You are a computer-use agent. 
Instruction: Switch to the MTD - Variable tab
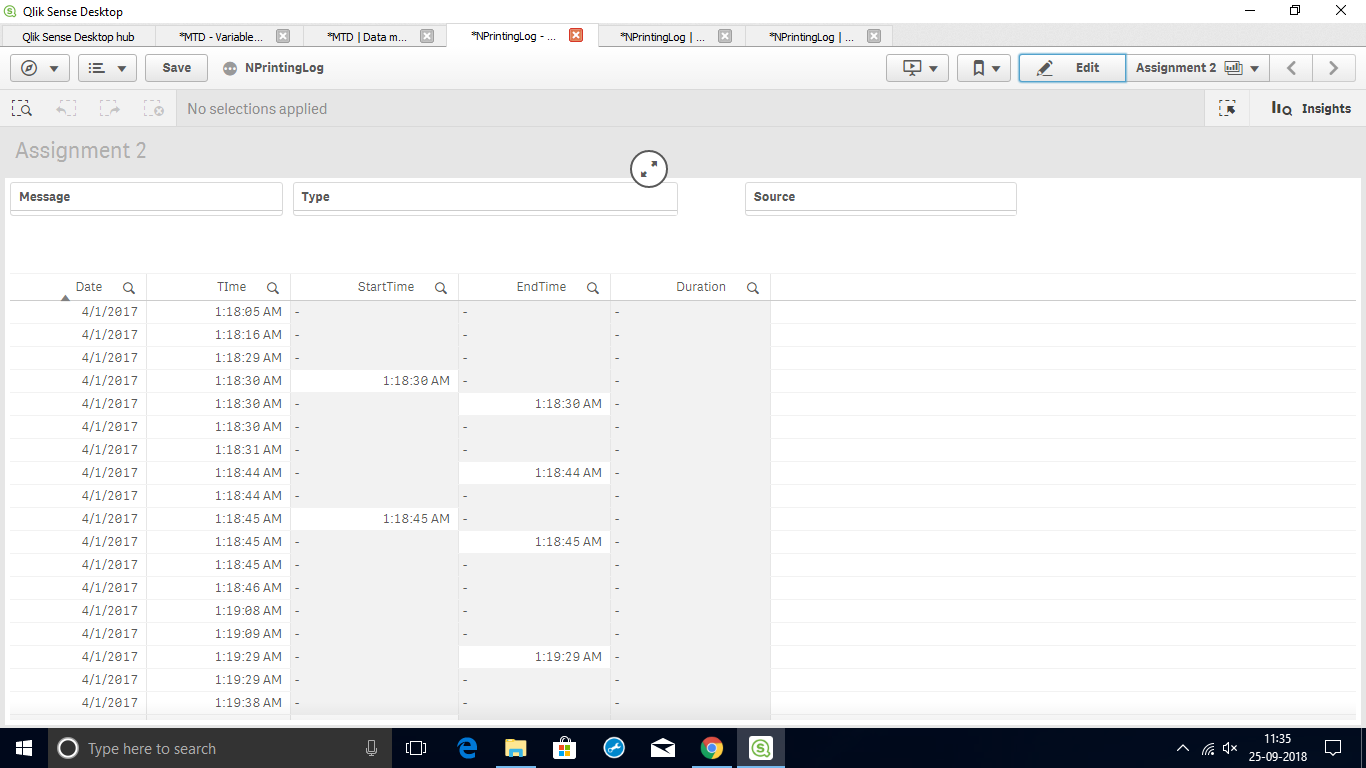click(x=221, y=36)
